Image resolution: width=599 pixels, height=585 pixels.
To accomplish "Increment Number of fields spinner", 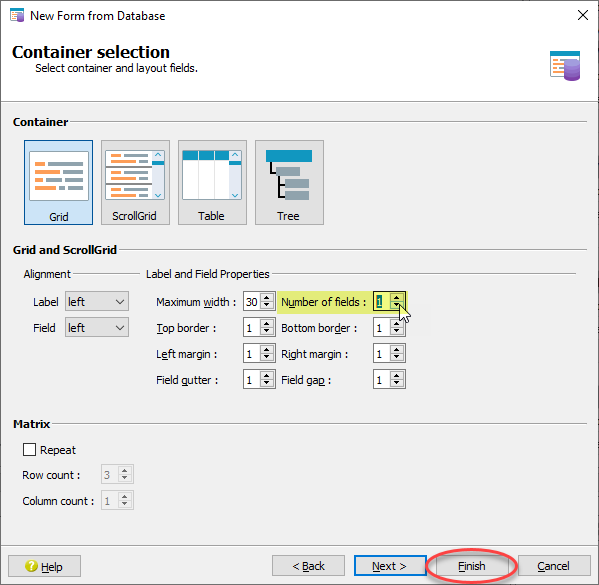I will (397, 298).
